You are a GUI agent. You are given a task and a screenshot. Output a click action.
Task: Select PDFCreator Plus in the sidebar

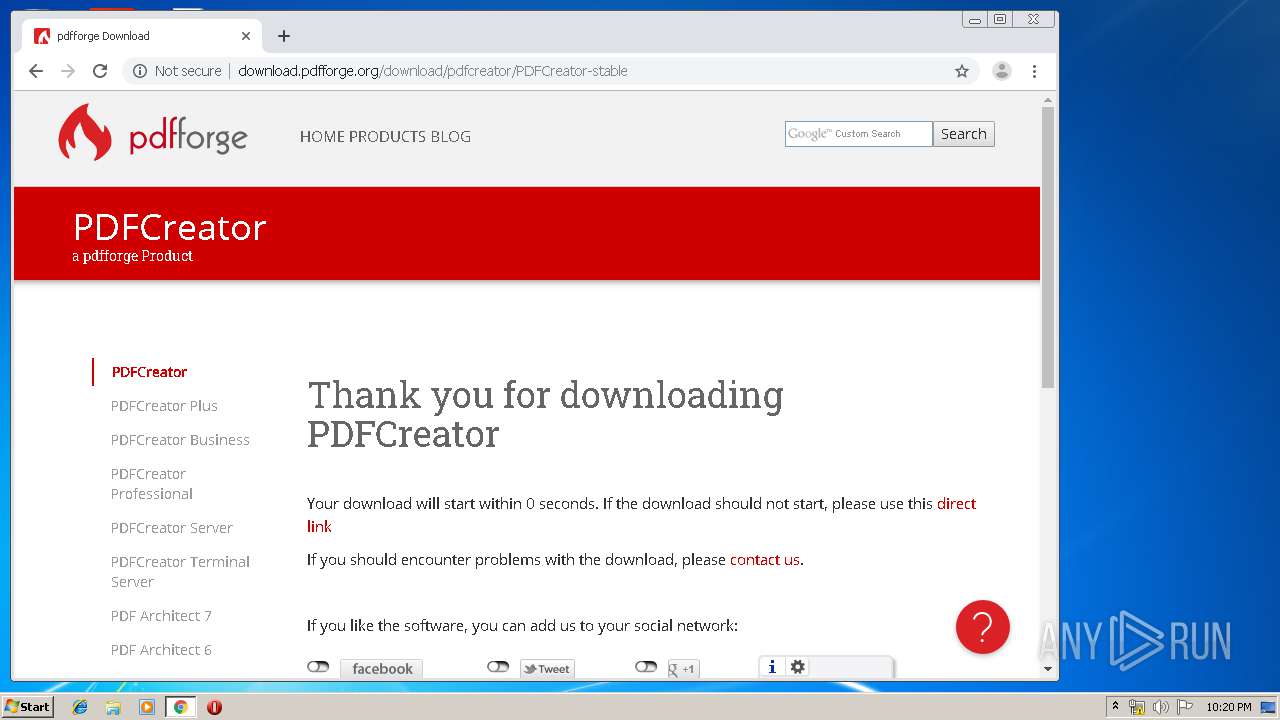pyautogui.click(x=164, y=406)
